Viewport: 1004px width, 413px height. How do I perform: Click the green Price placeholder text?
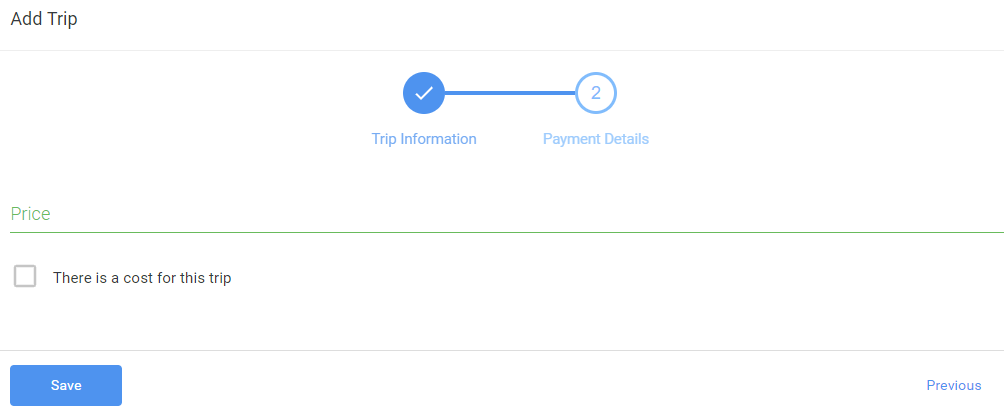pyautogui.click(x=31, y=214)
